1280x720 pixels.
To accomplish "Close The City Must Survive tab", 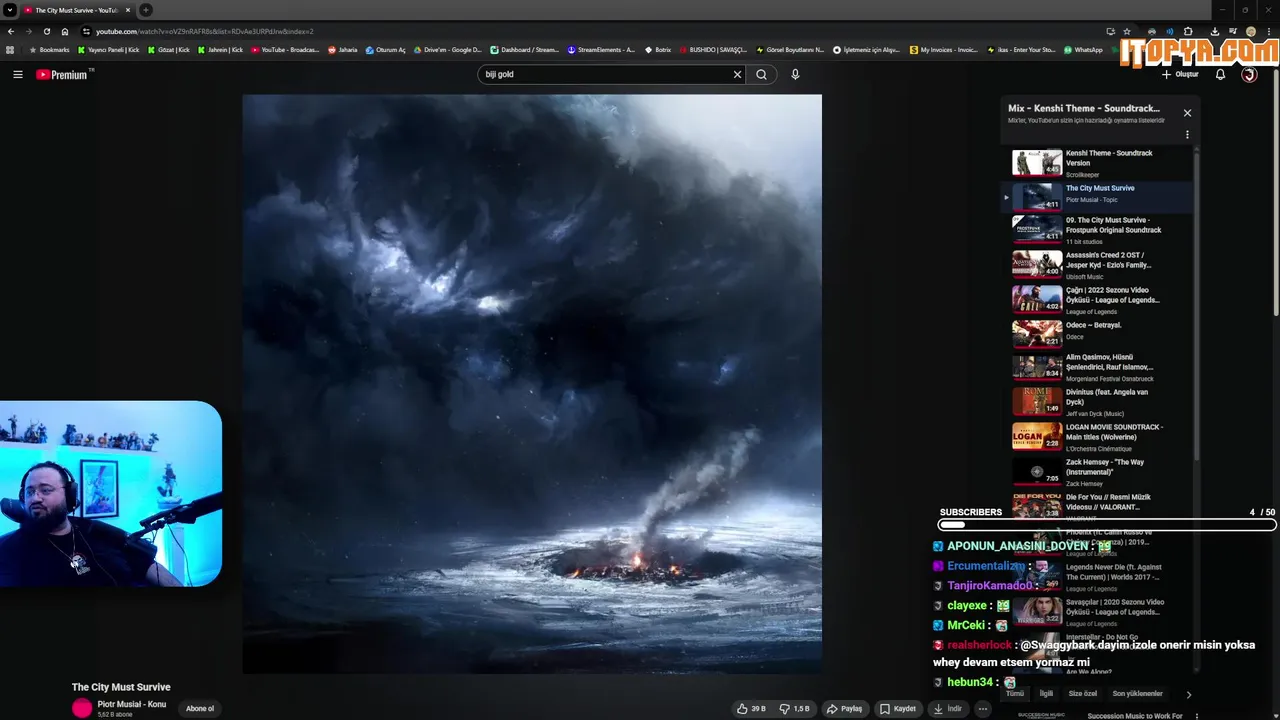I will 128,10.
